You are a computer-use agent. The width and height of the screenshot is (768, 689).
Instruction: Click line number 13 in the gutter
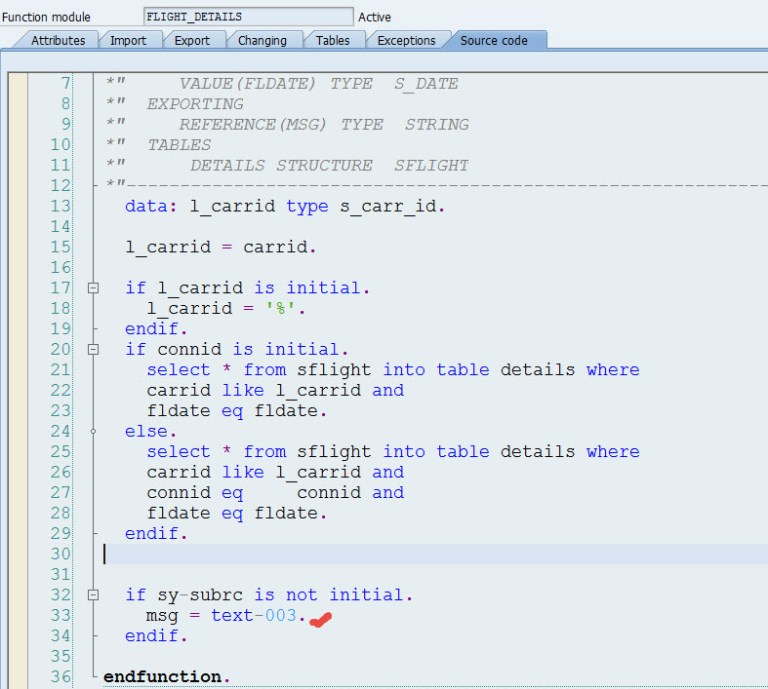(60, 206)
